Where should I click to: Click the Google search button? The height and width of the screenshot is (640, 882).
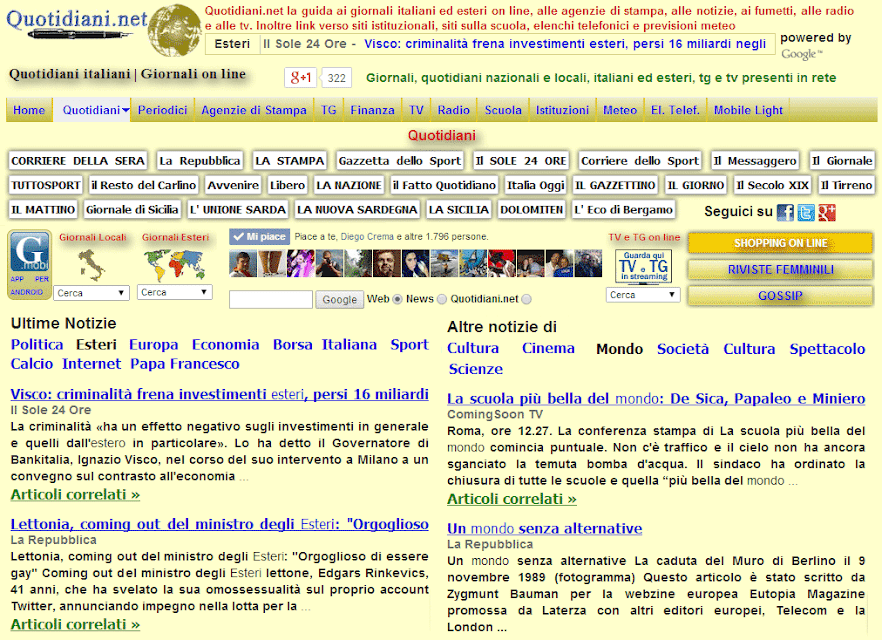click(x=339, y=300)
